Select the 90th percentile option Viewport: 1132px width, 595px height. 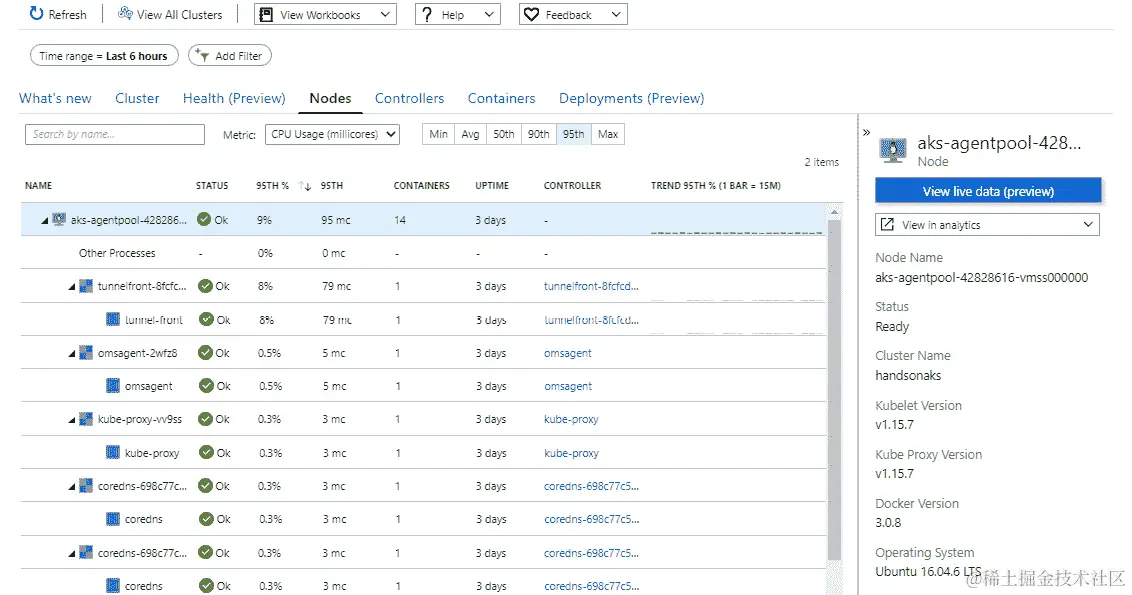coord(539,134)
